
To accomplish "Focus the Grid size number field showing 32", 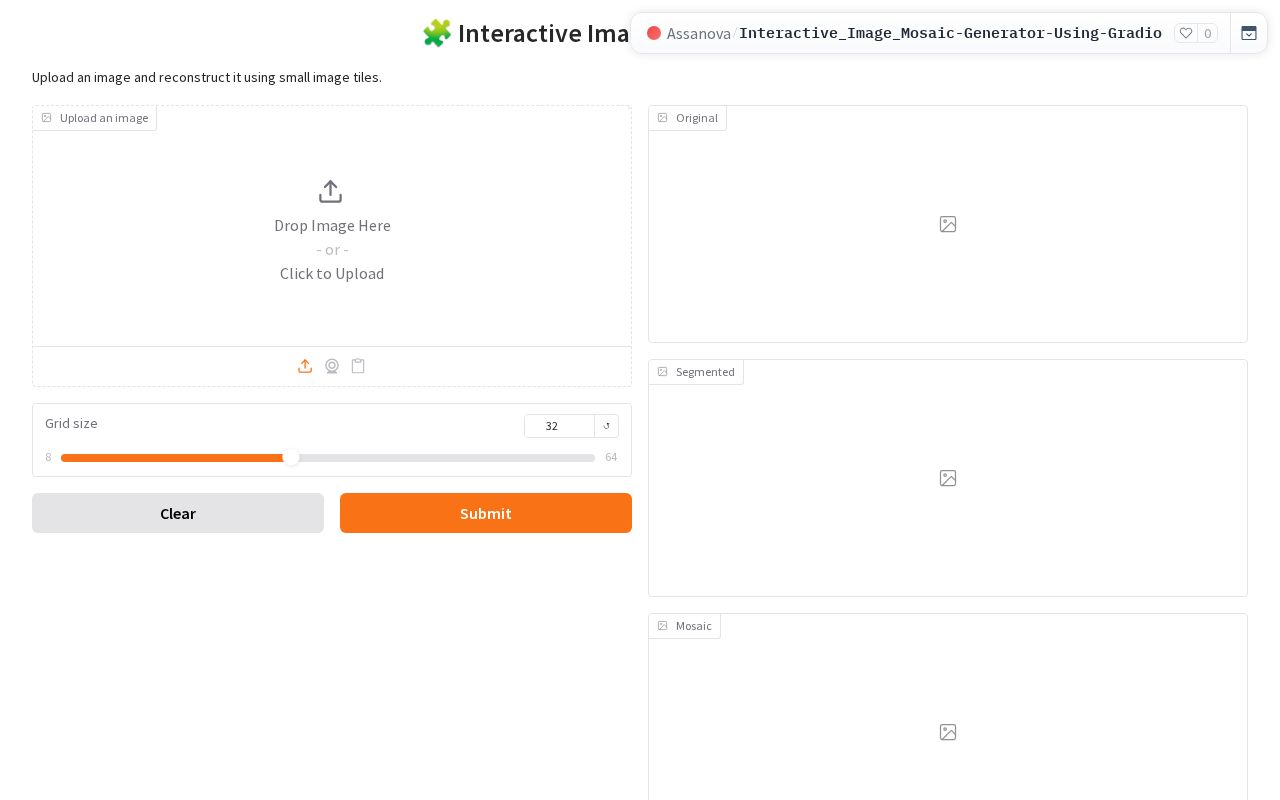I will coord(559,426).
